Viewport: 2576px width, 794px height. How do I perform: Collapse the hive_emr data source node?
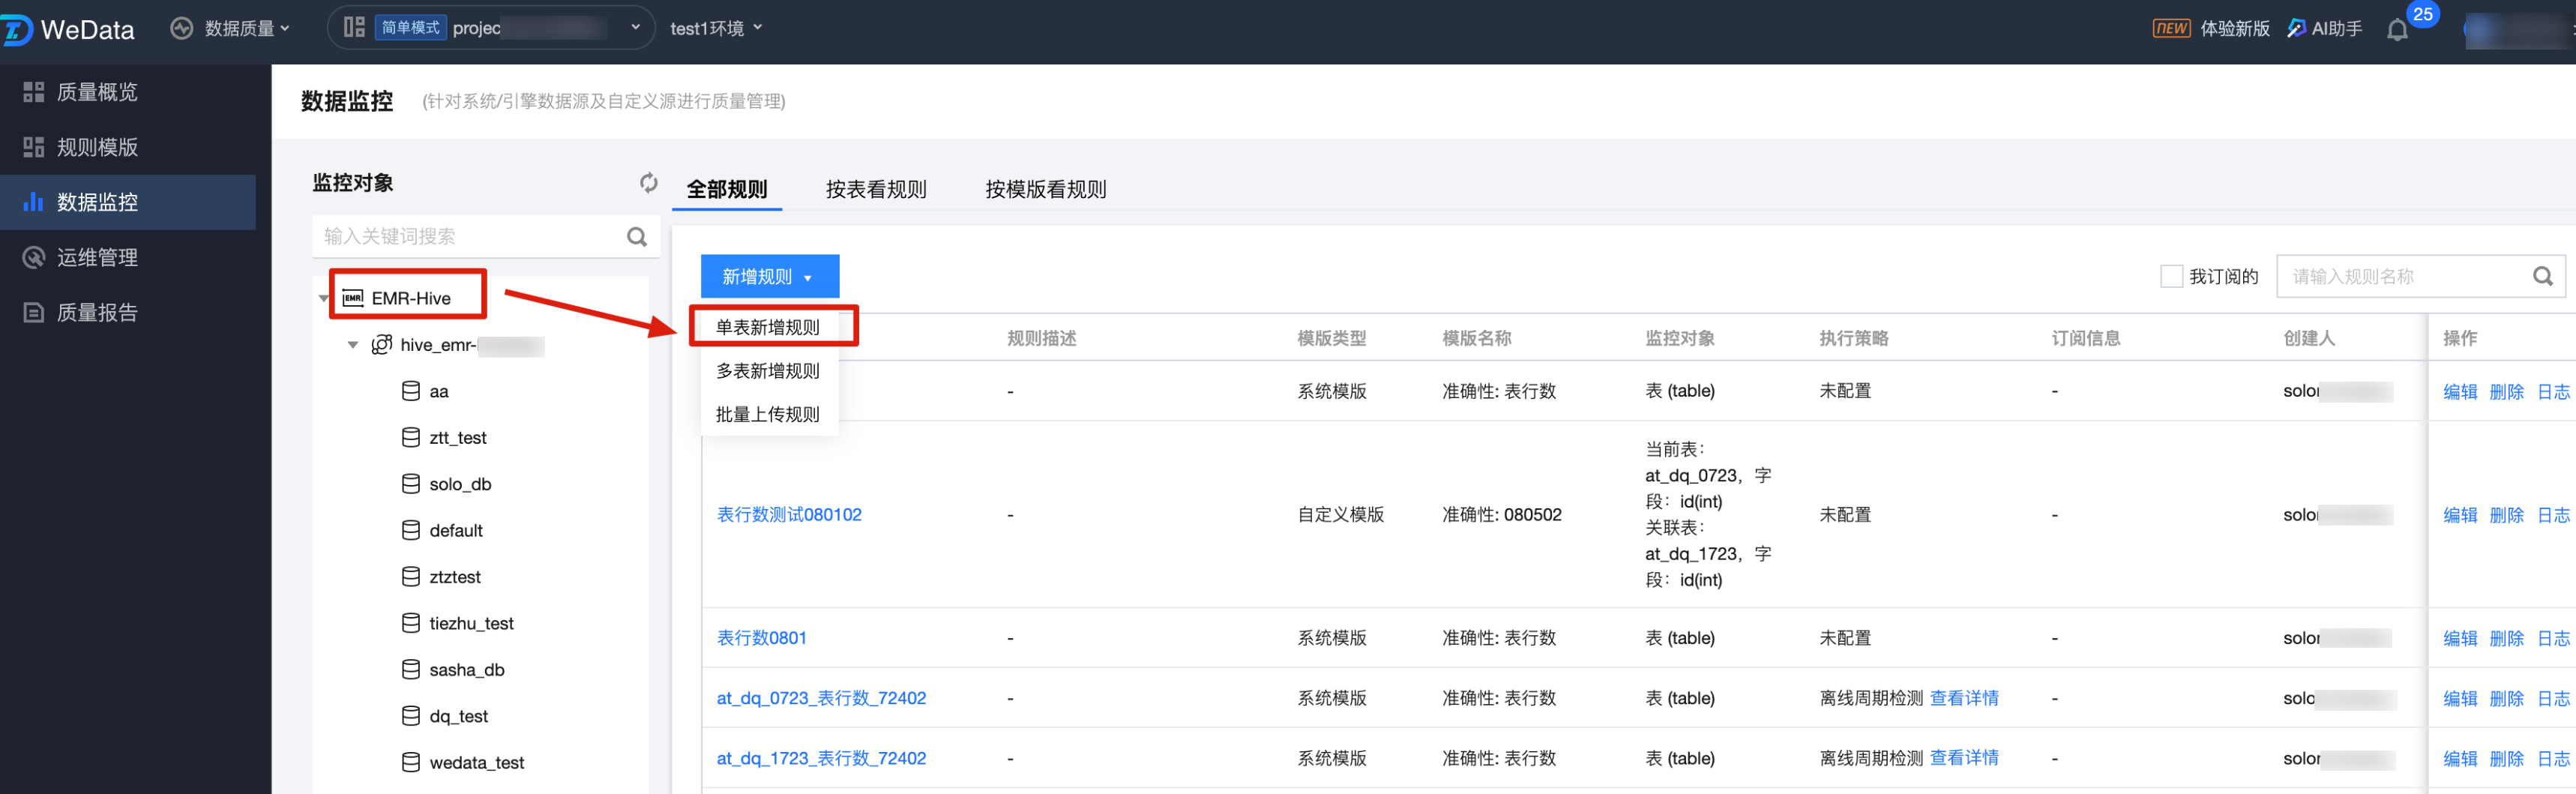353,345
